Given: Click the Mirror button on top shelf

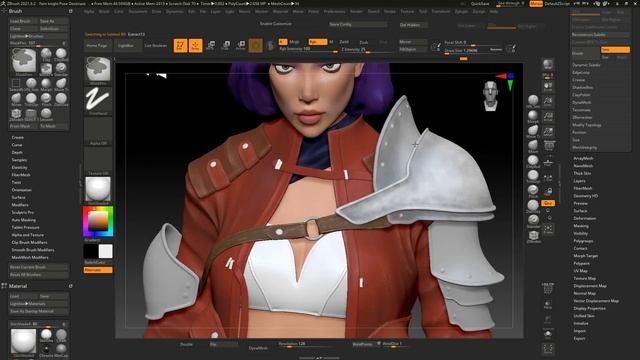Looking at the screenshot, I should coord(413,42).
